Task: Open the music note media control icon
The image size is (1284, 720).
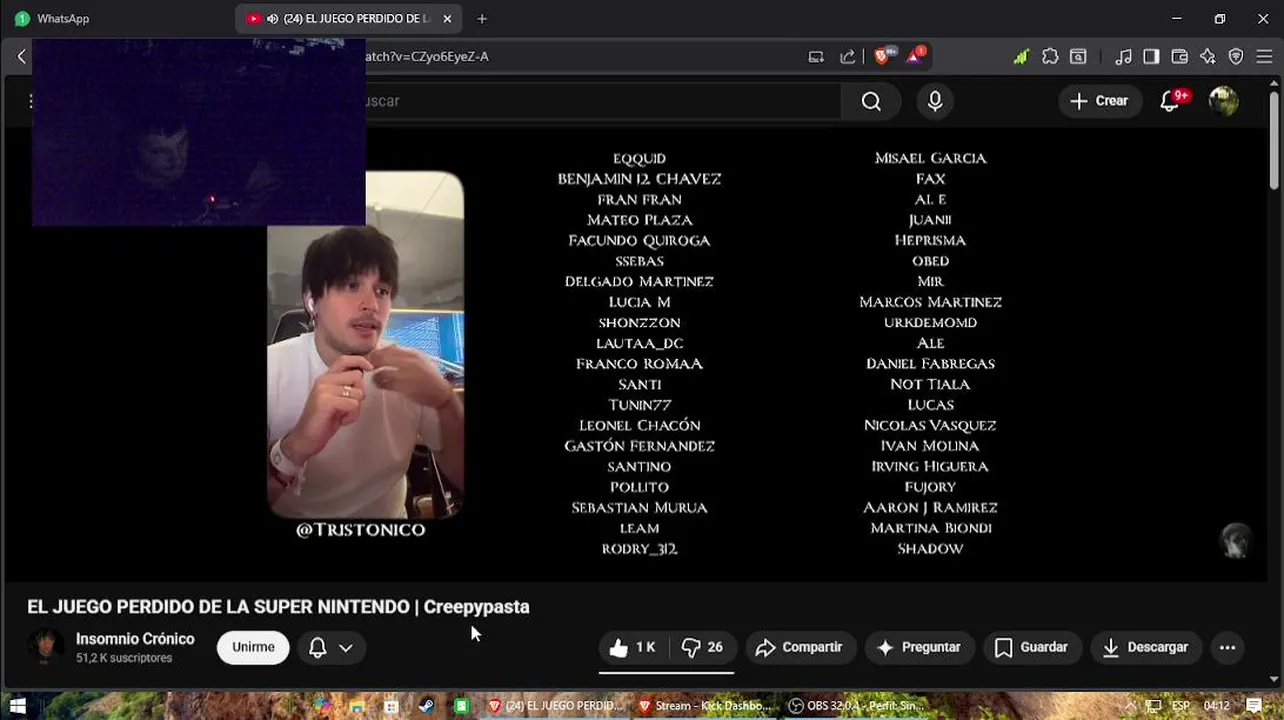Action: pos(1123,57)
